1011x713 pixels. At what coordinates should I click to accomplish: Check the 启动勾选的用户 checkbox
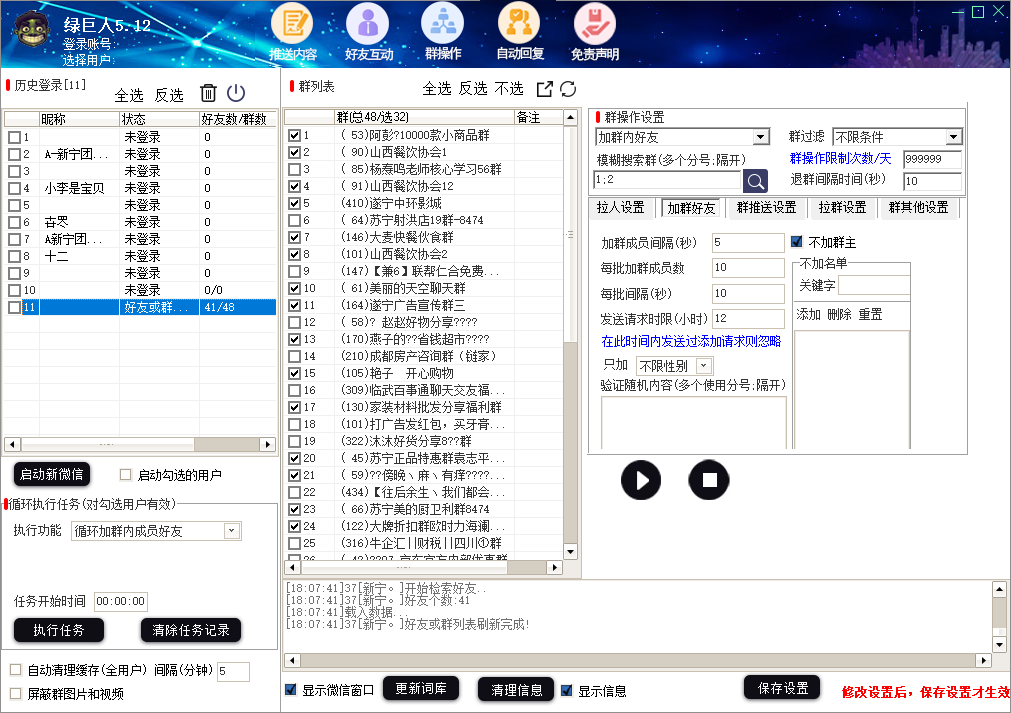click(x=126, y=475)
